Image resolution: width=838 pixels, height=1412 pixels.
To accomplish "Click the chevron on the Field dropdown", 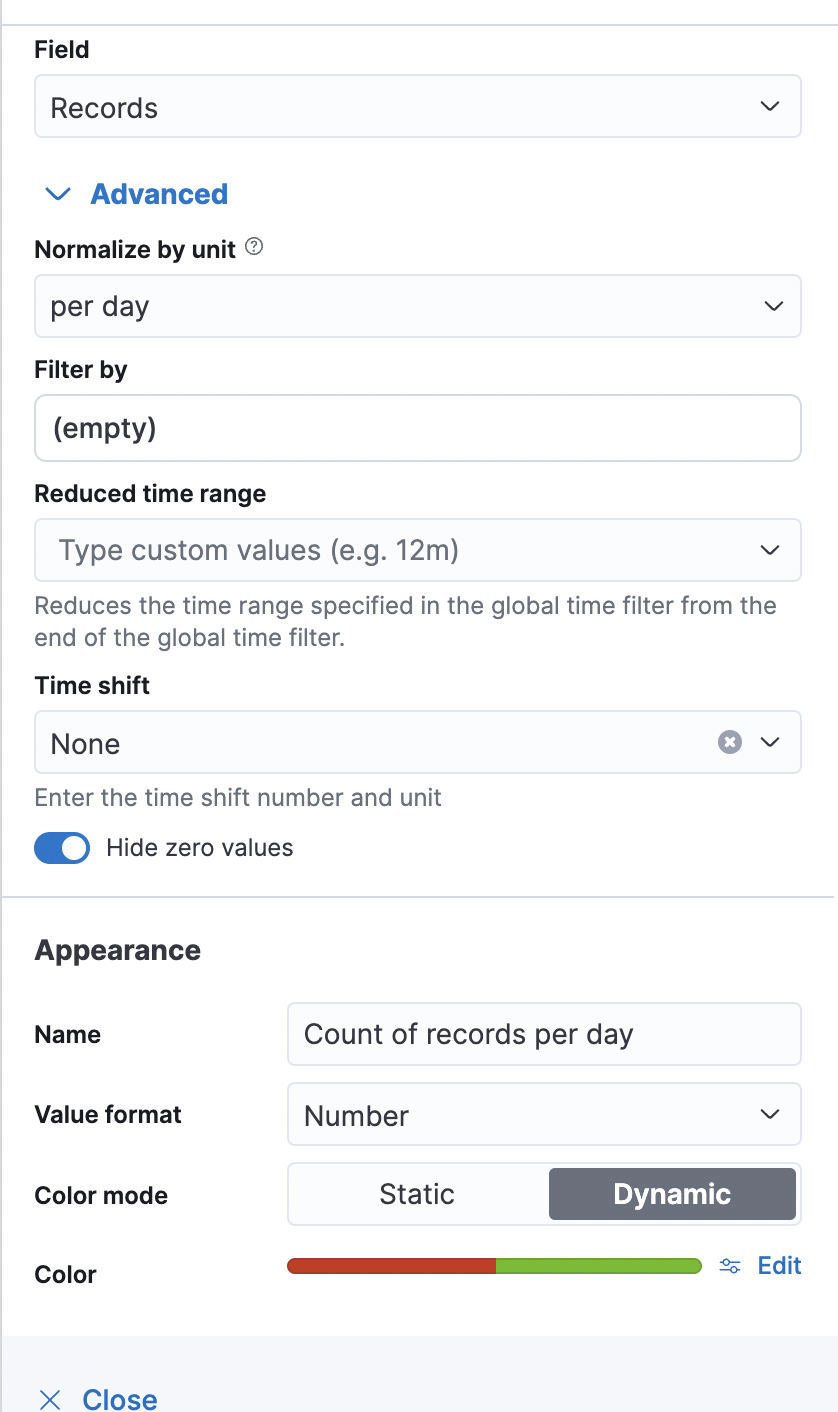I will tap(770, 105).
